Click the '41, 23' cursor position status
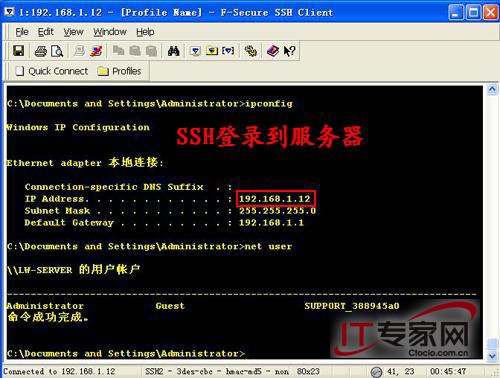500x378 pixels. point(401,371)
